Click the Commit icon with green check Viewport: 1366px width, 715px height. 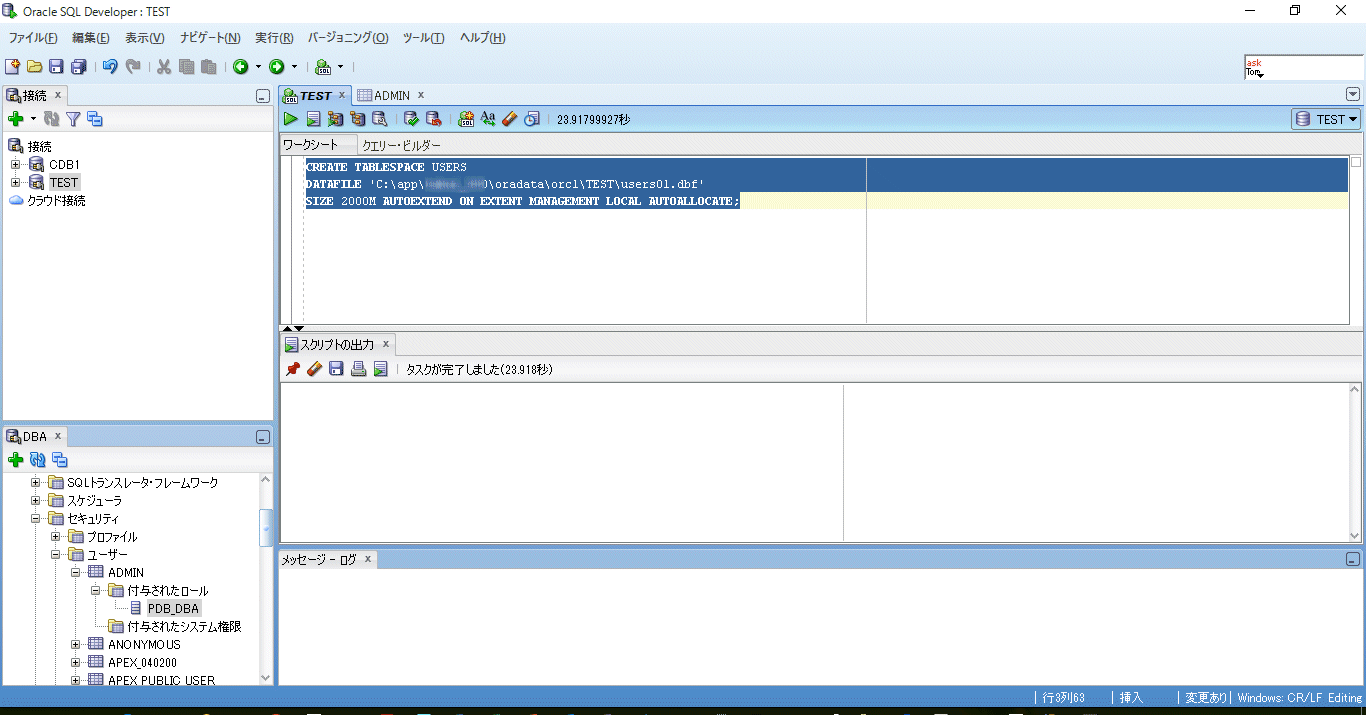(x=411, y=119)
